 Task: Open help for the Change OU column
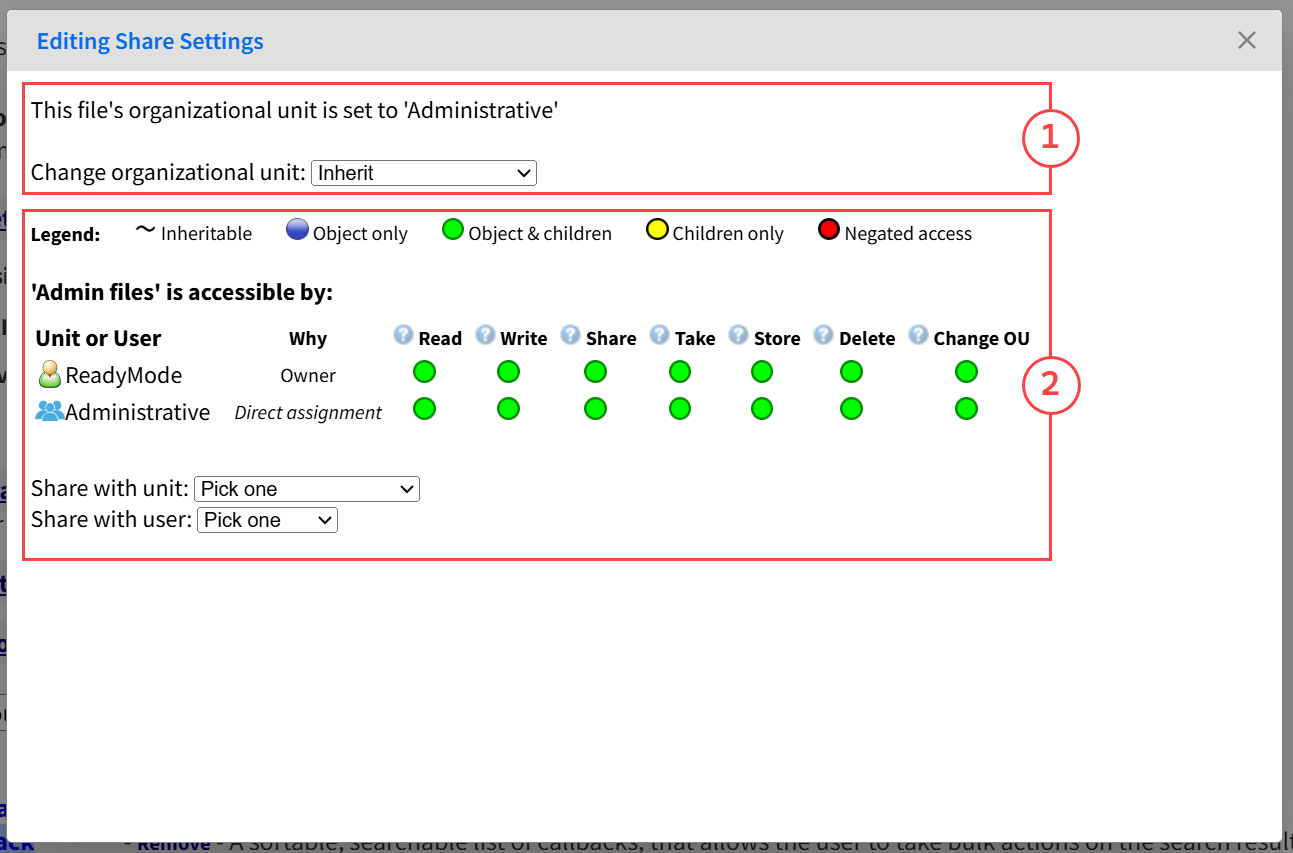tap(918, 335)
